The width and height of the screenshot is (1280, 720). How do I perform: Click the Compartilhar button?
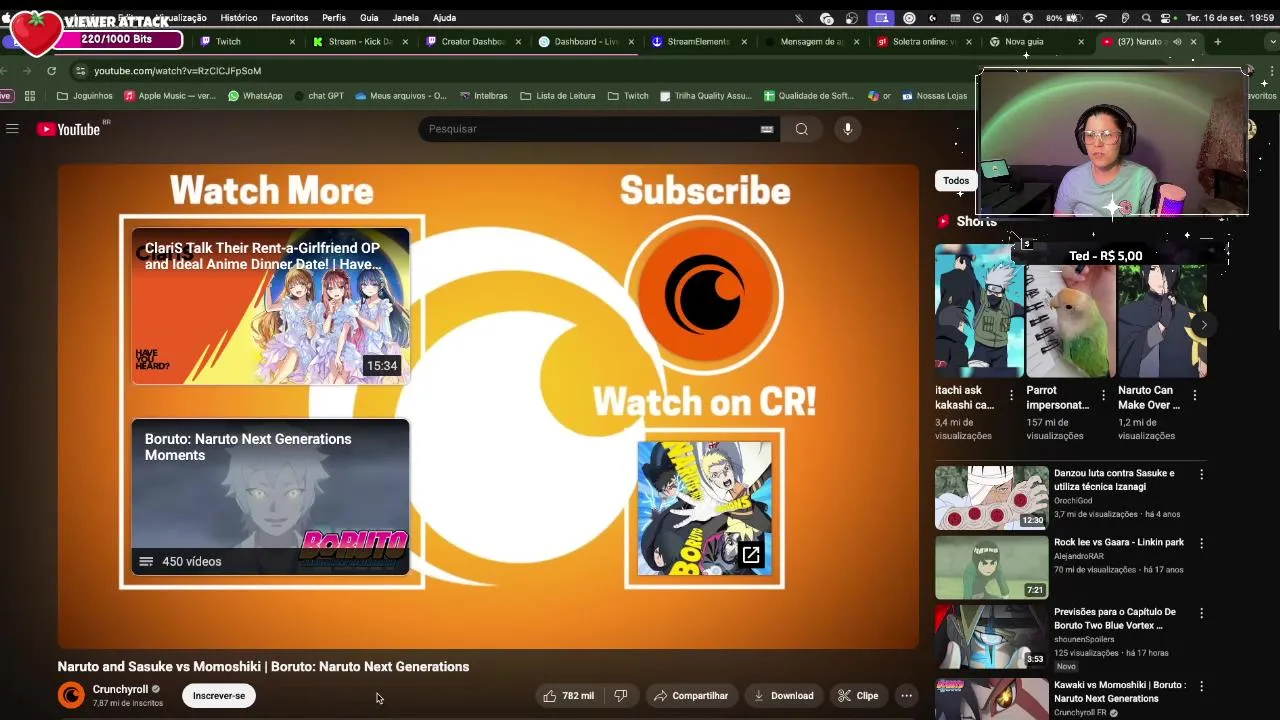click(691, 696)
